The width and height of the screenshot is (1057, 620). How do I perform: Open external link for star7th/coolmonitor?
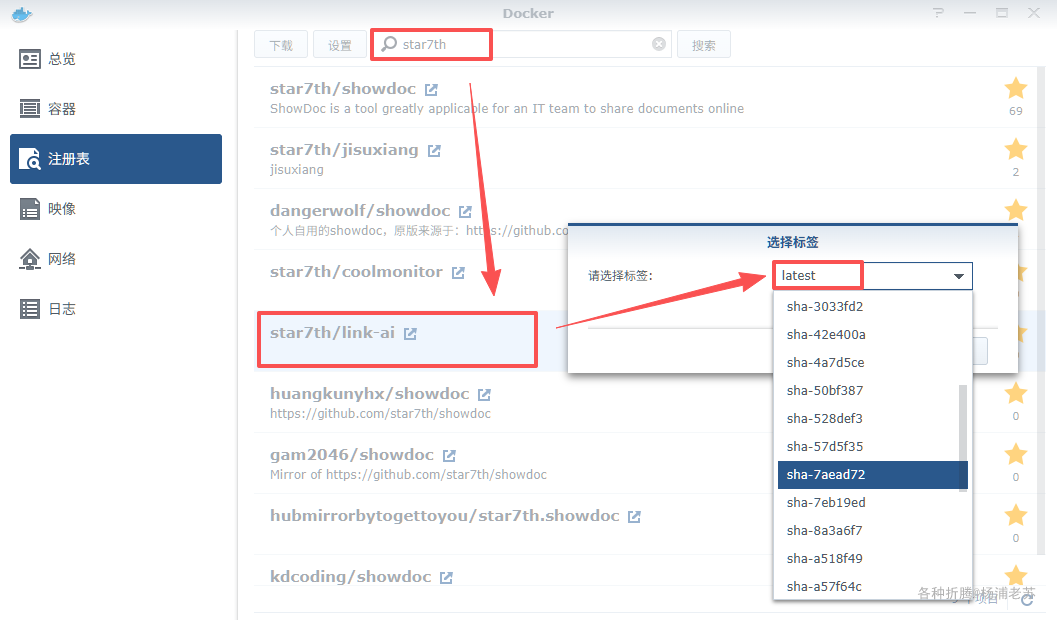coord(458,272)
